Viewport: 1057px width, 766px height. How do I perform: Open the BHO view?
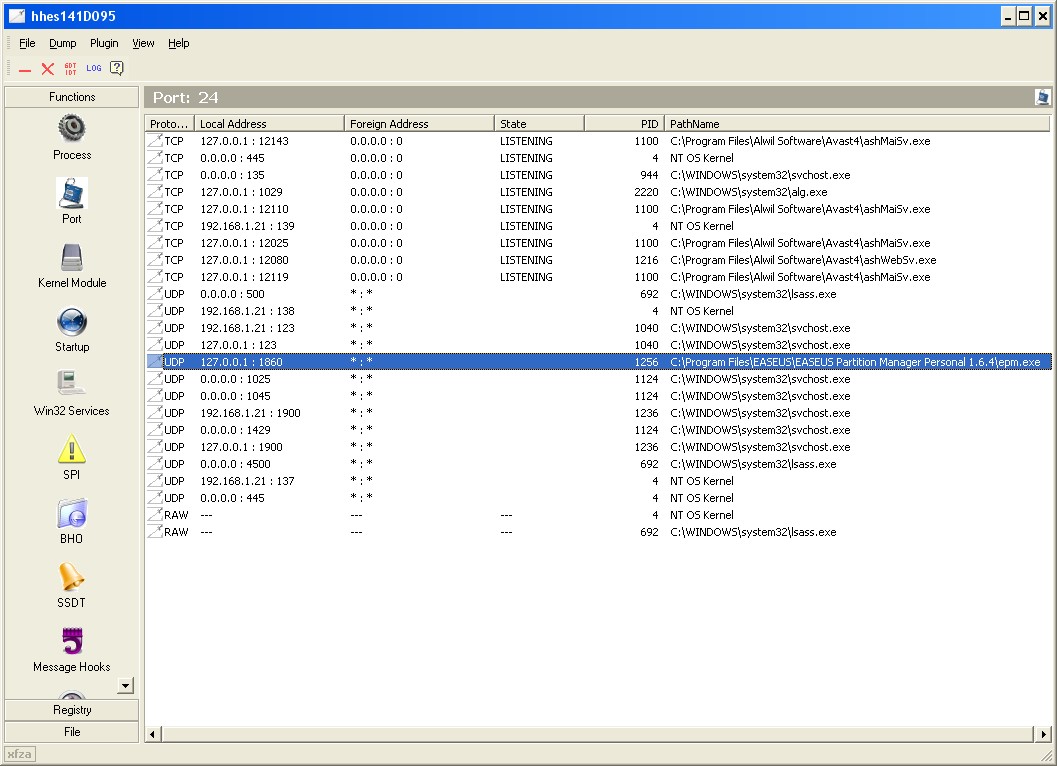(x=71, y=521)
